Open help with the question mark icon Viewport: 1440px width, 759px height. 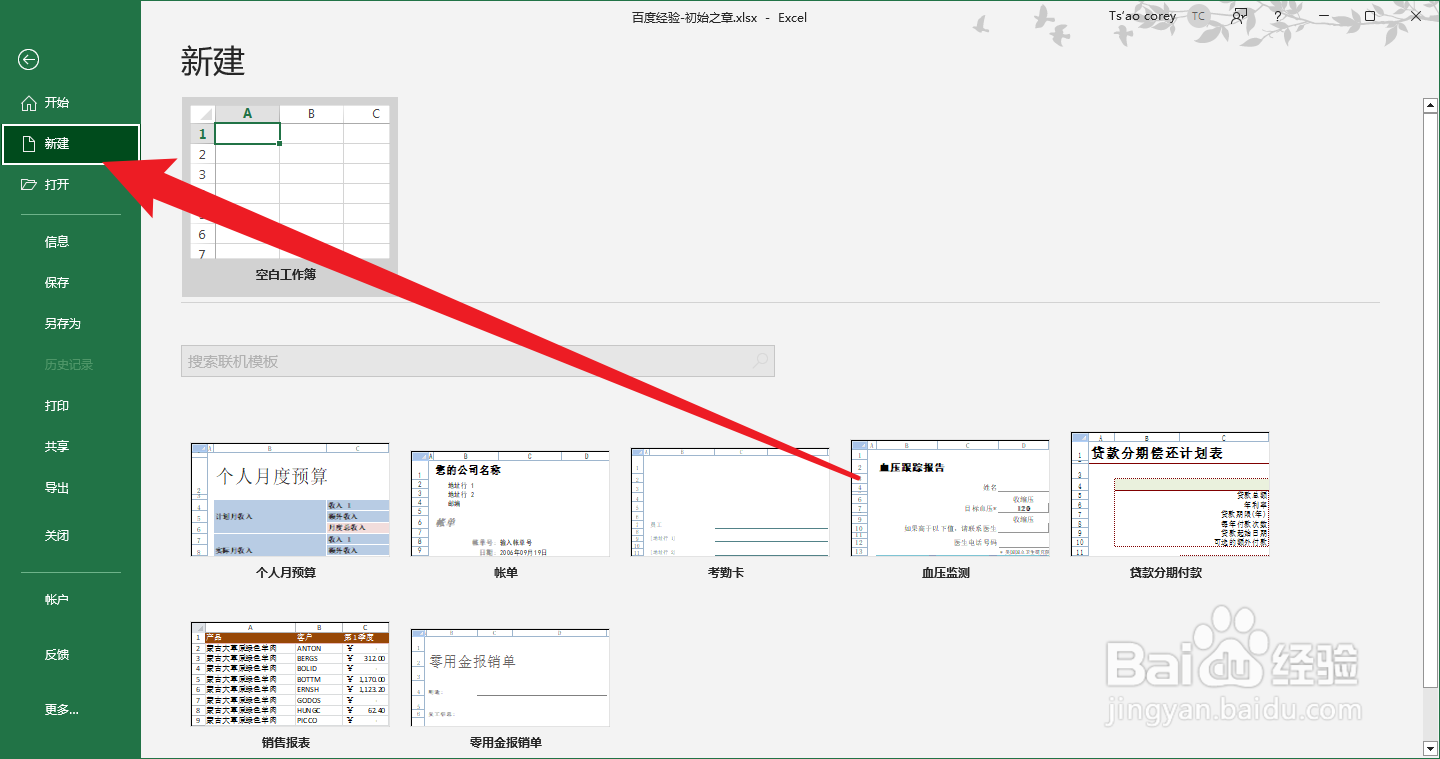(1278, 17)
